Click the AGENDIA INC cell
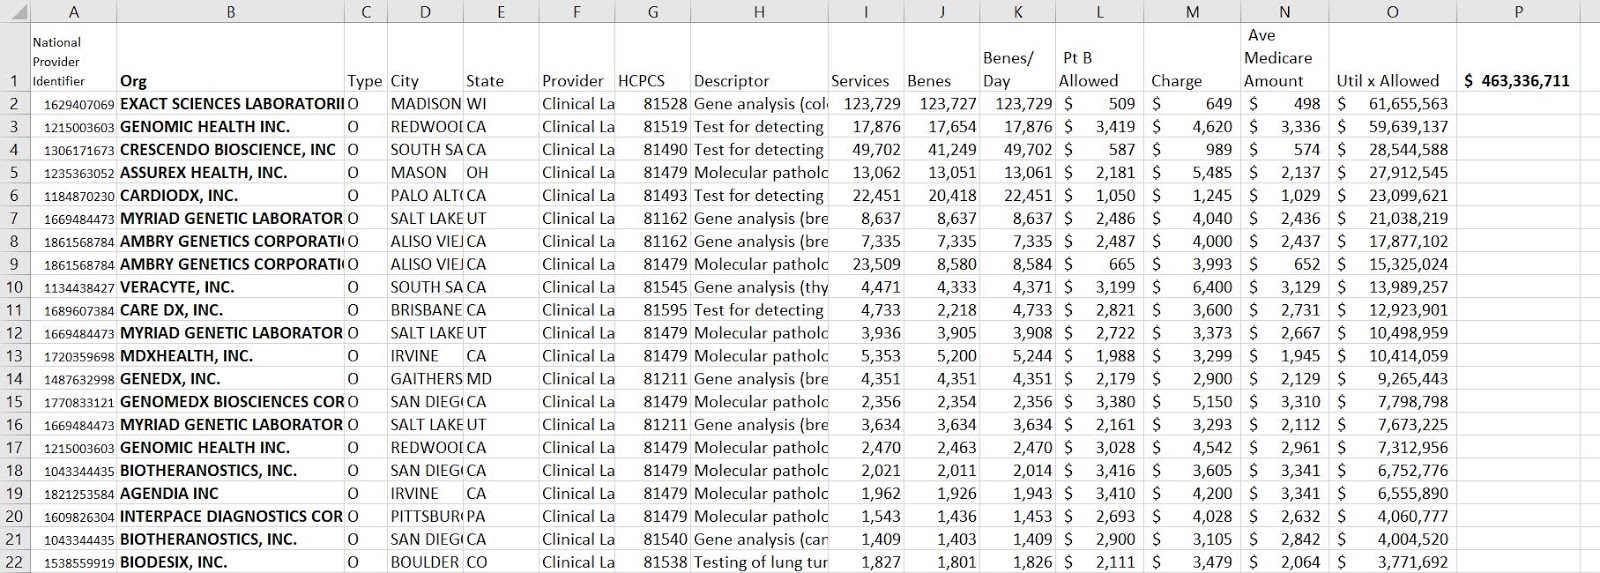This screenshot has width=1600, height=573. [230, 494]
